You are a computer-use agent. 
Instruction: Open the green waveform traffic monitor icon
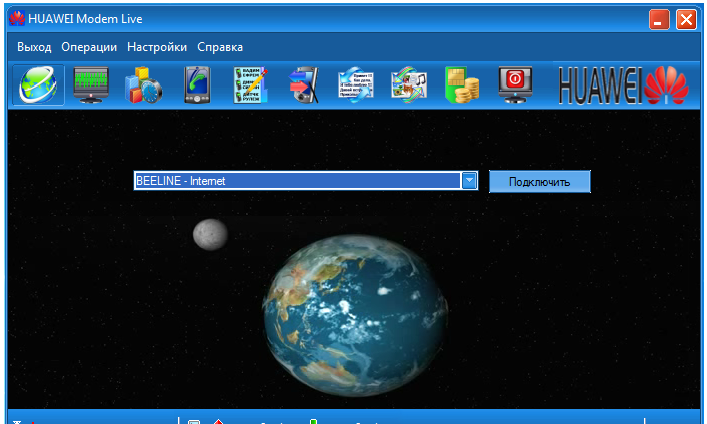click(x=91, y=85)
